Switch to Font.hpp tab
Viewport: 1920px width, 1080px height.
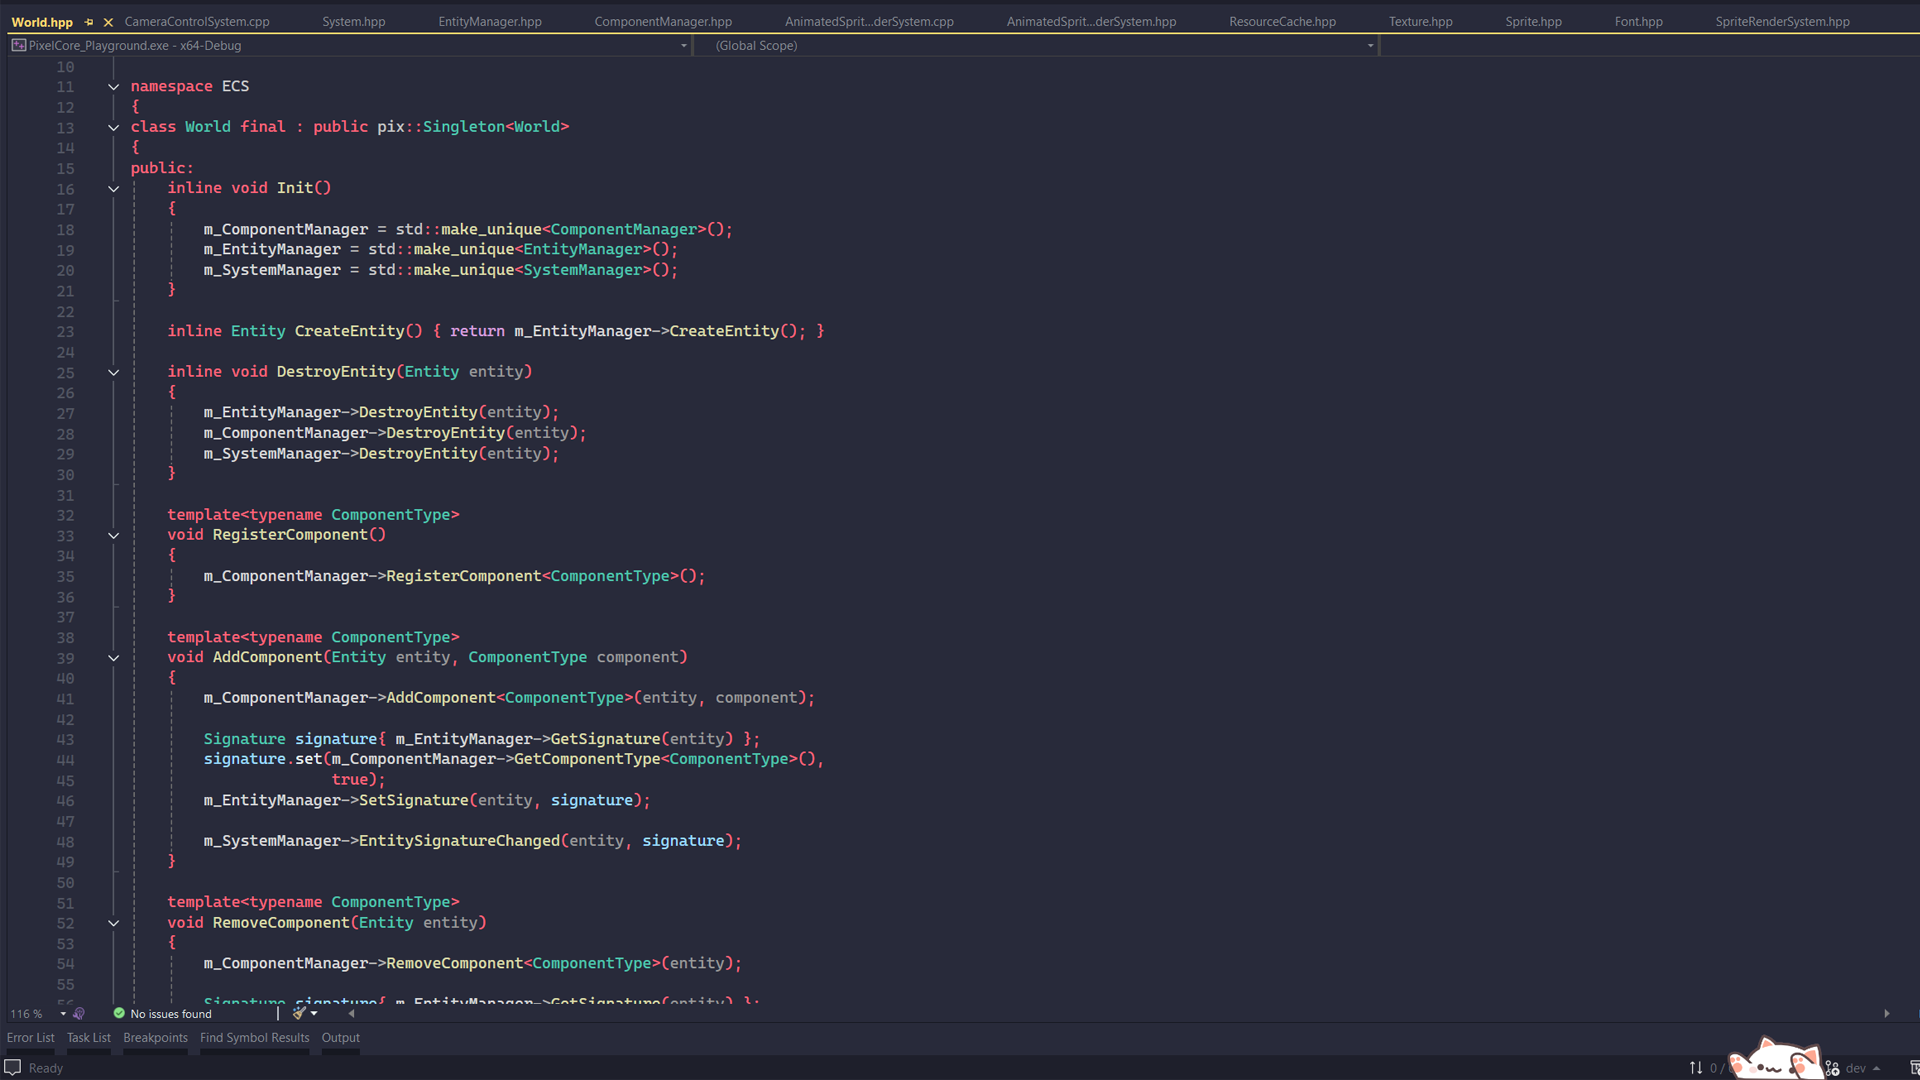[x=1638, y=22]
